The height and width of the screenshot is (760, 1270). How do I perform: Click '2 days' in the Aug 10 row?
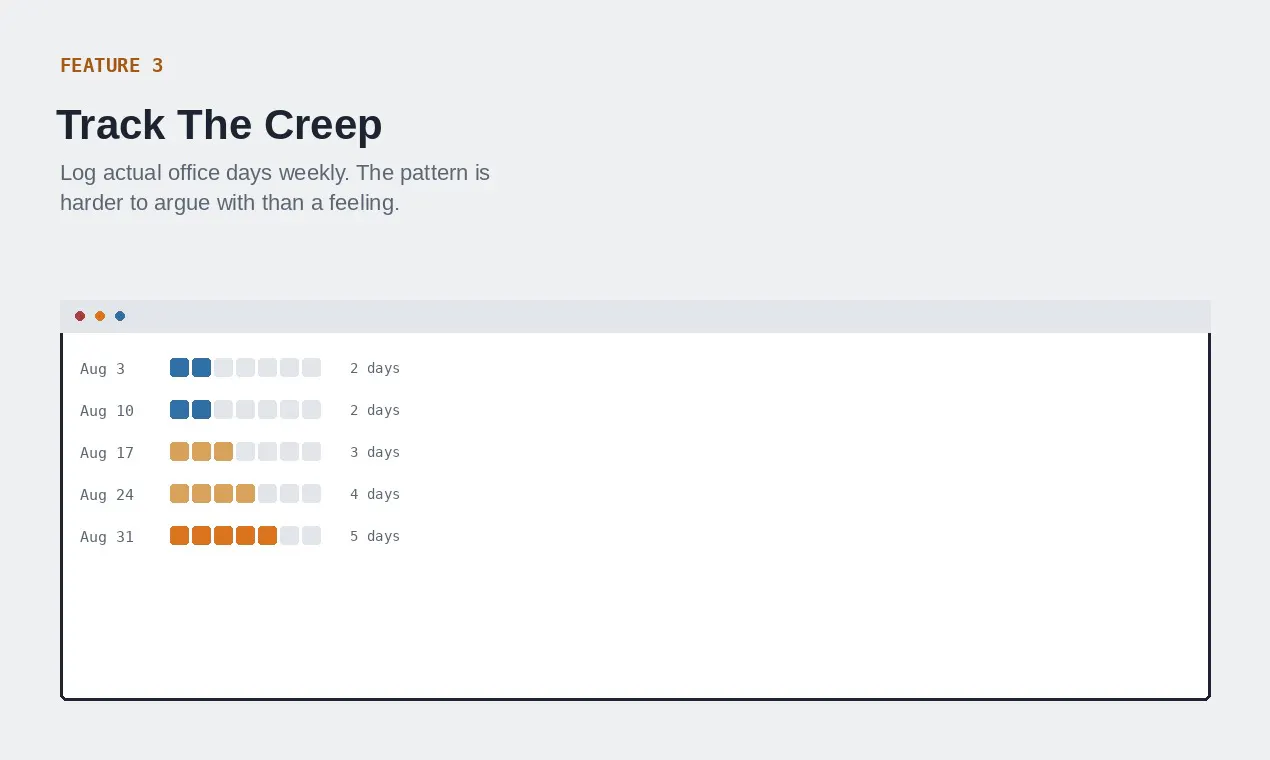[x=375, y=410]
